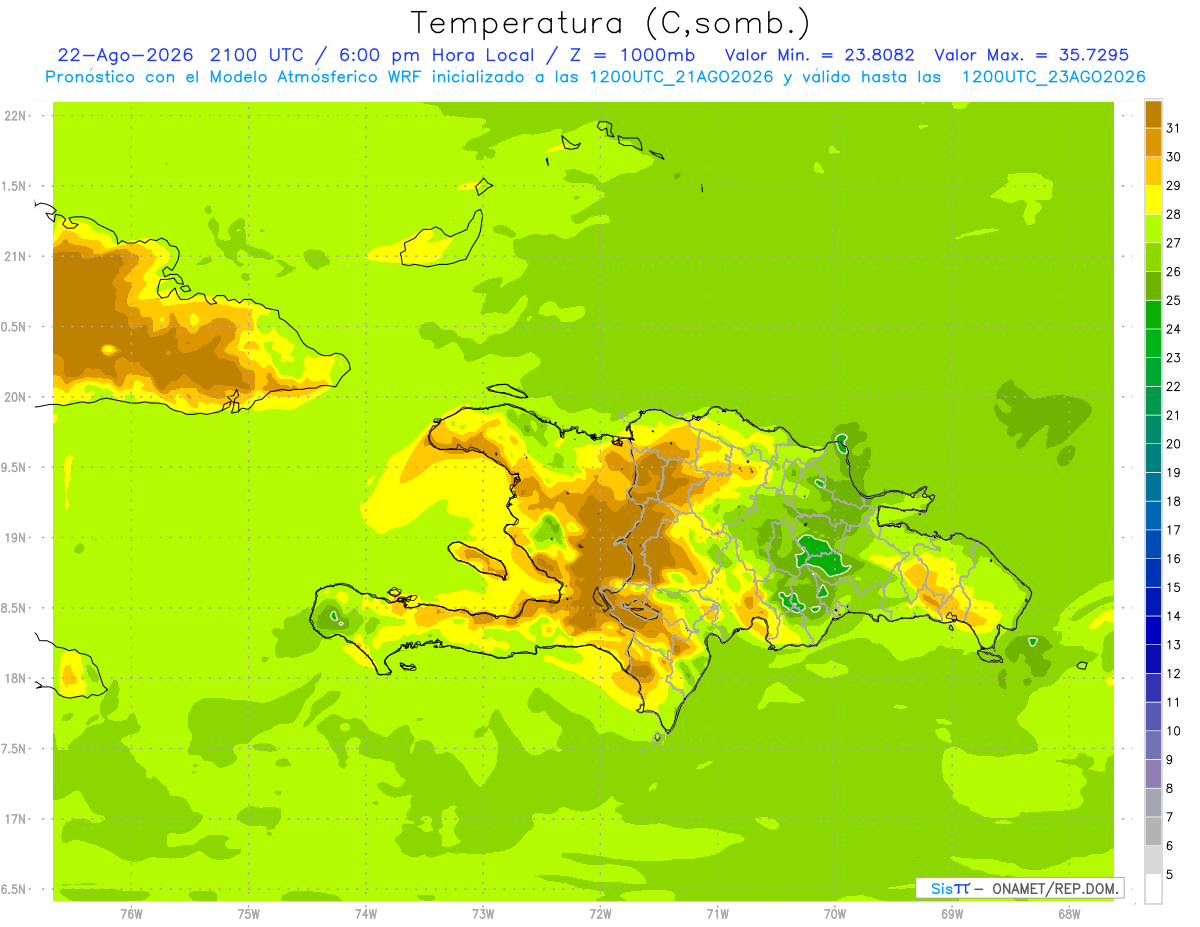Click the '6.5N' latitude label
The width and height of the screenshot is (1200, 927).
13,889
